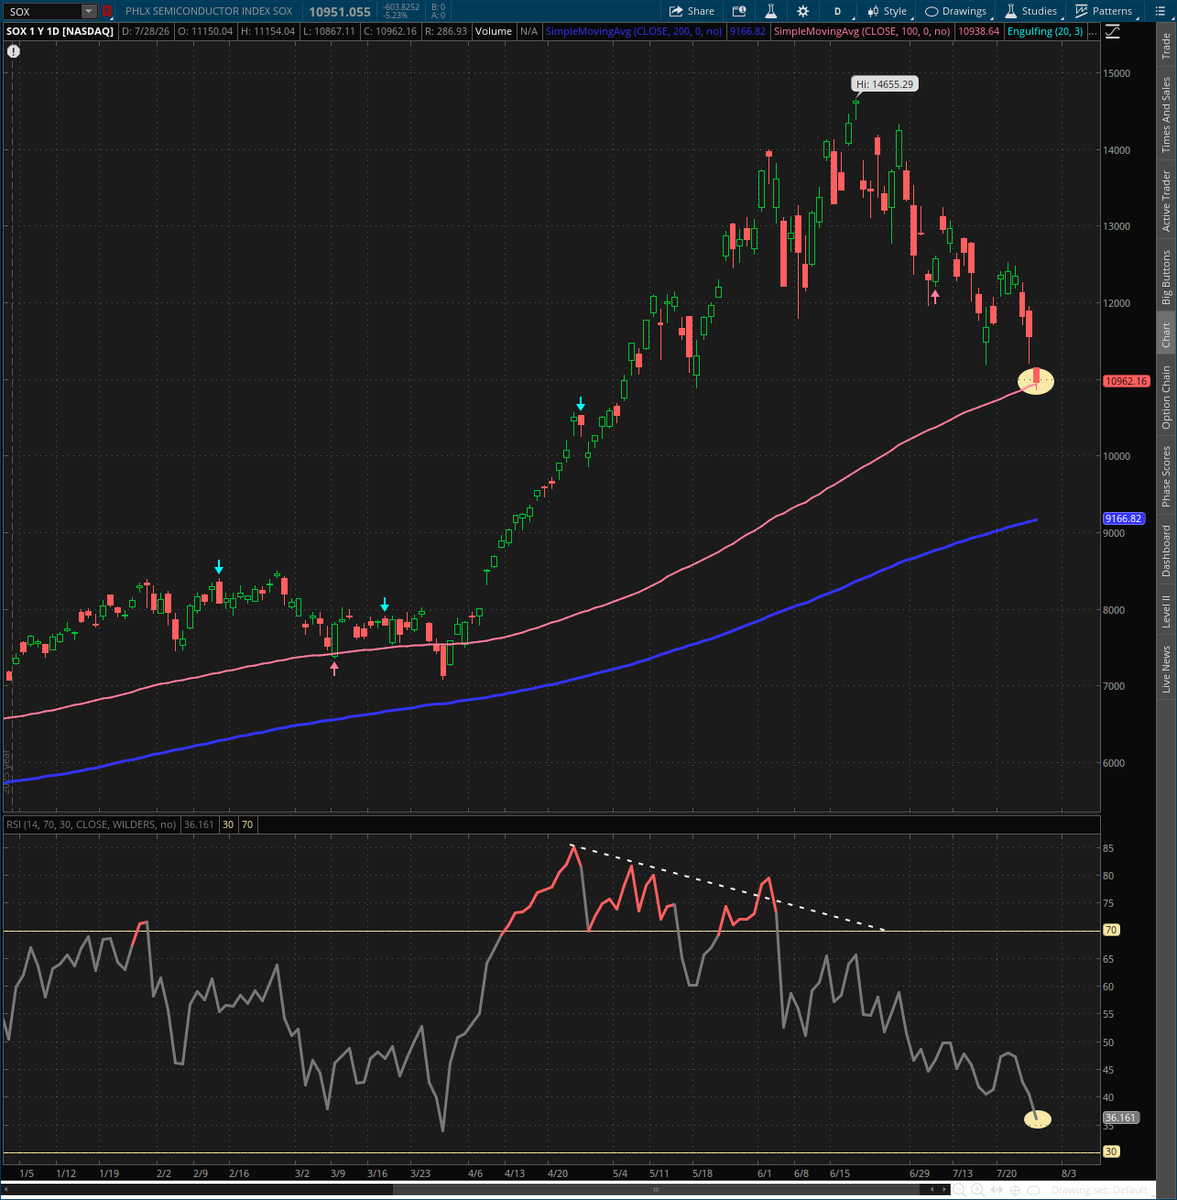Image resolution: width=1177 pixels, height=1200 pixels.
Task: Click the cyan down arrow signal near 4/20
Action: pos(580,404)
